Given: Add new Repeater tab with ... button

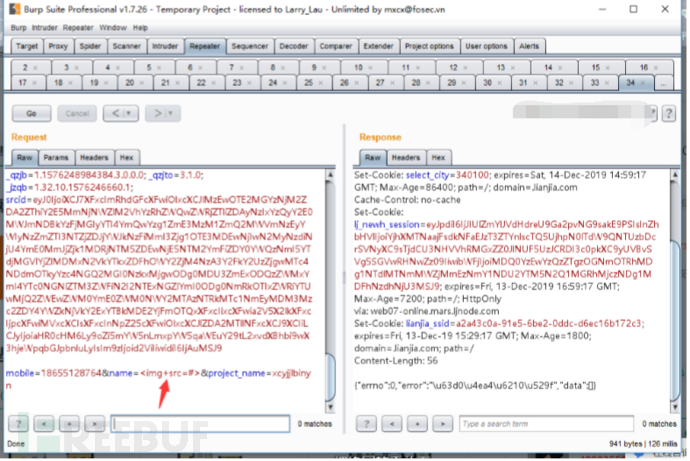Looking at the screenshot, I should coord(663,83).
